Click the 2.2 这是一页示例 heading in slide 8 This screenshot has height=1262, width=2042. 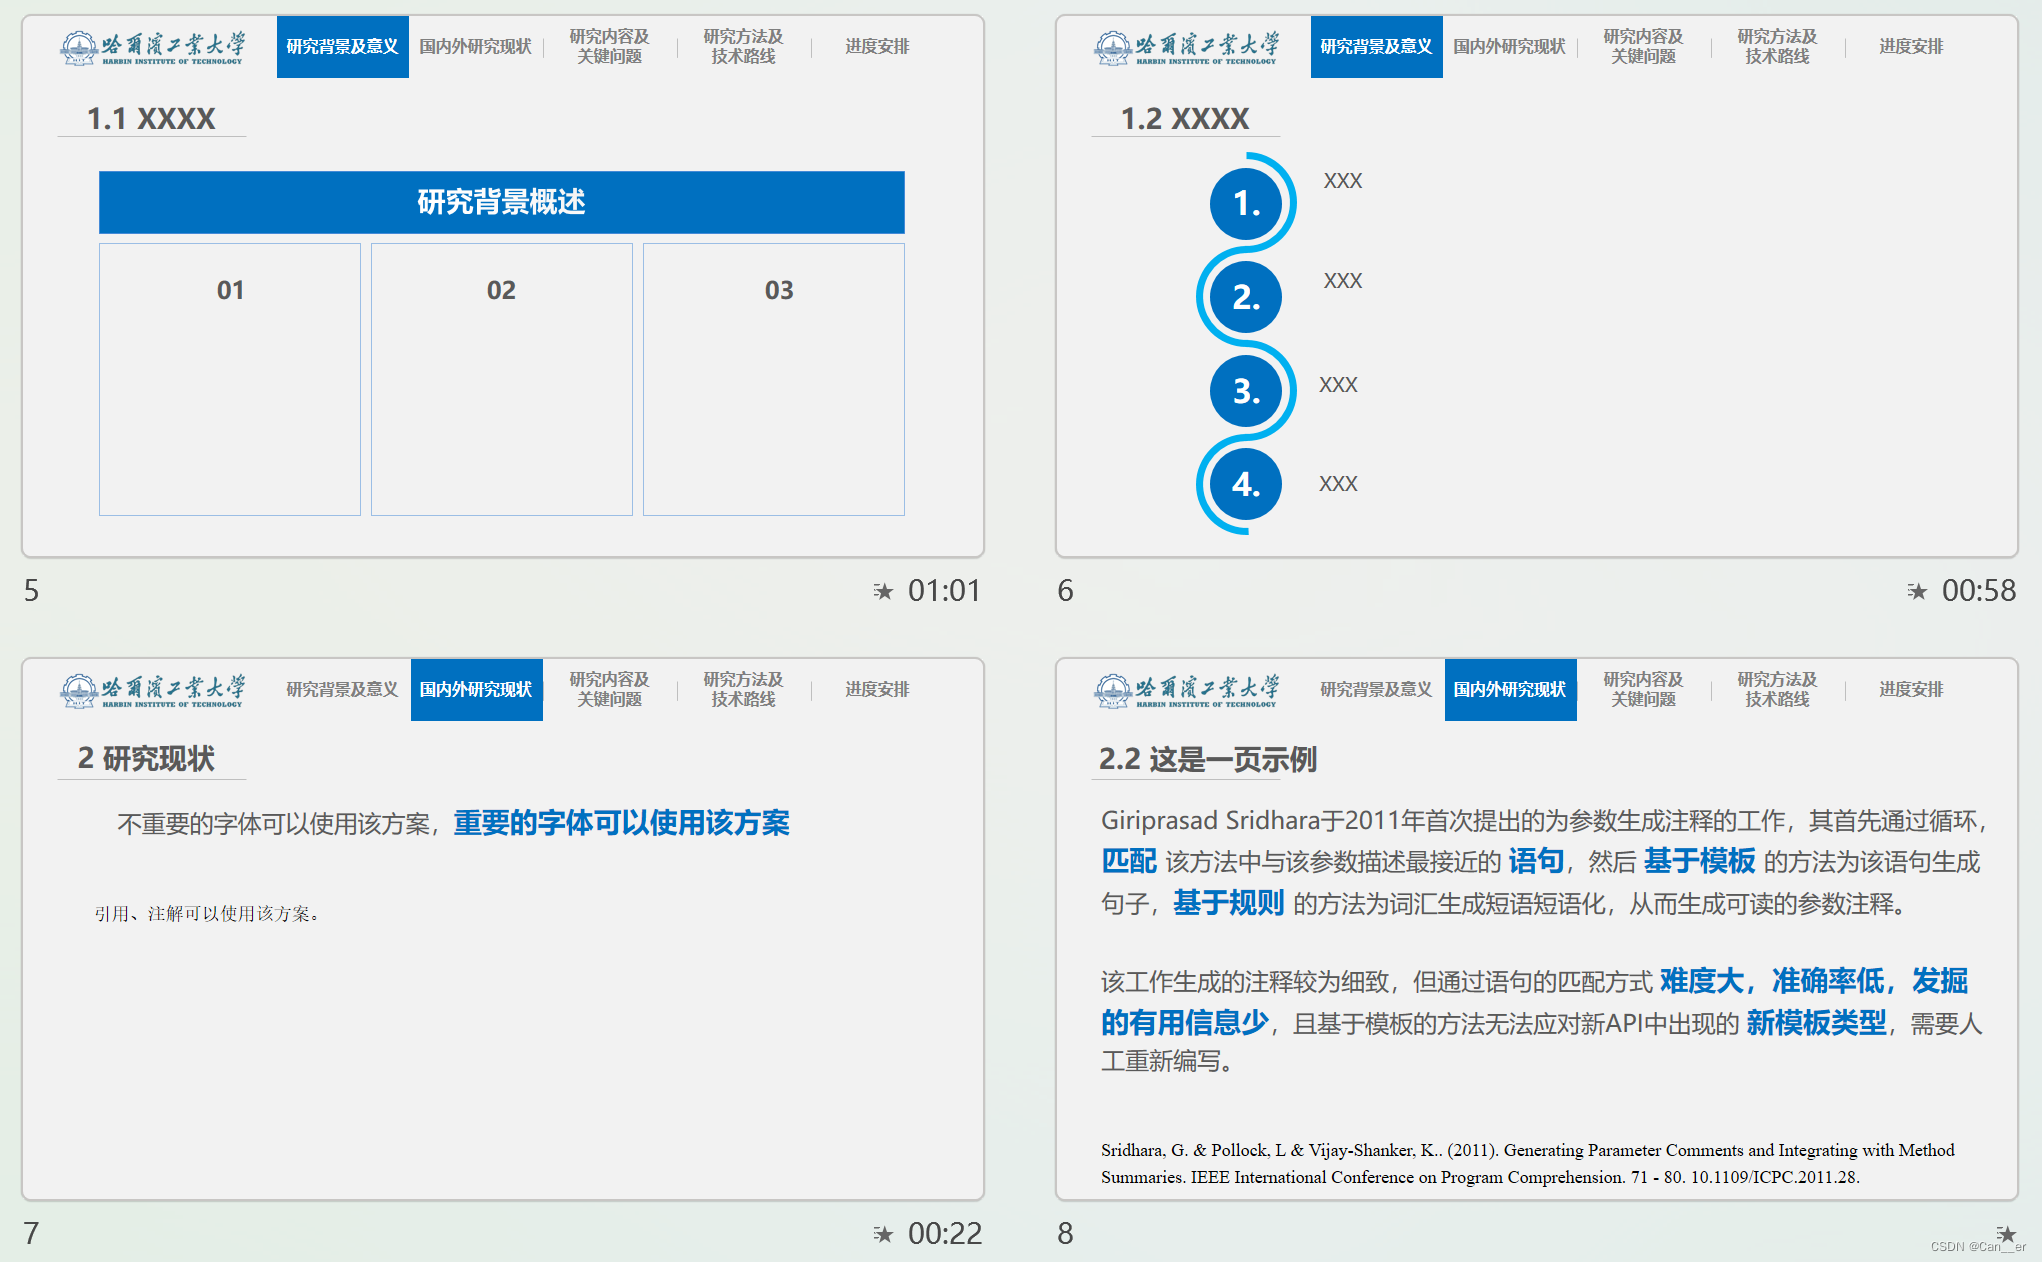click(1208, 760)
